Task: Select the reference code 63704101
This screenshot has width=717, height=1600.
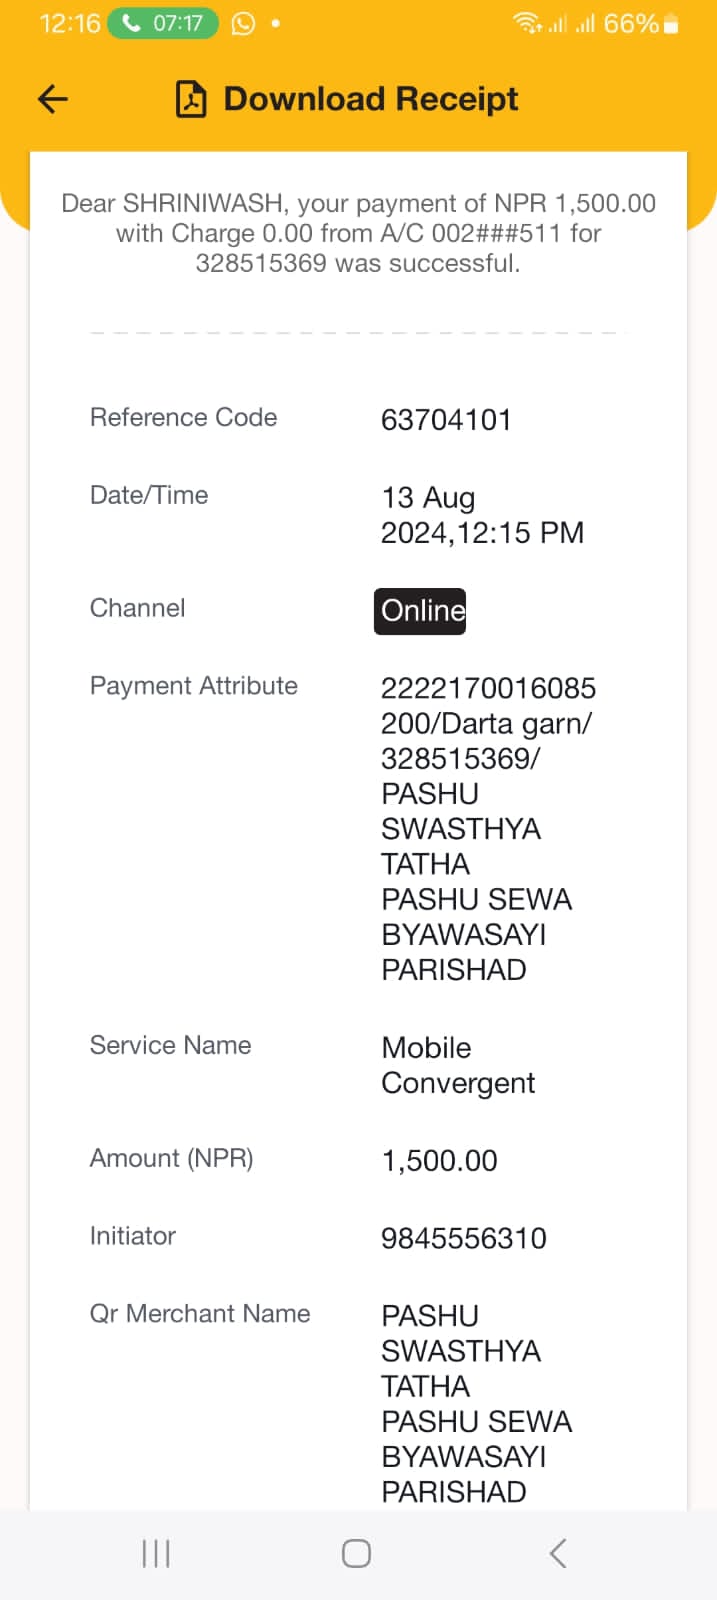Action: 446,420
